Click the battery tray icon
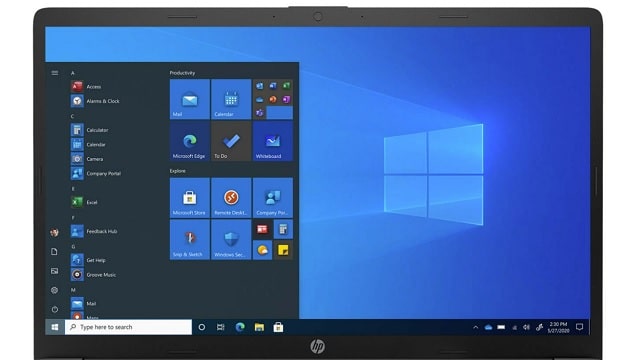This screenshot has height=360, width=640. [501, 327]
